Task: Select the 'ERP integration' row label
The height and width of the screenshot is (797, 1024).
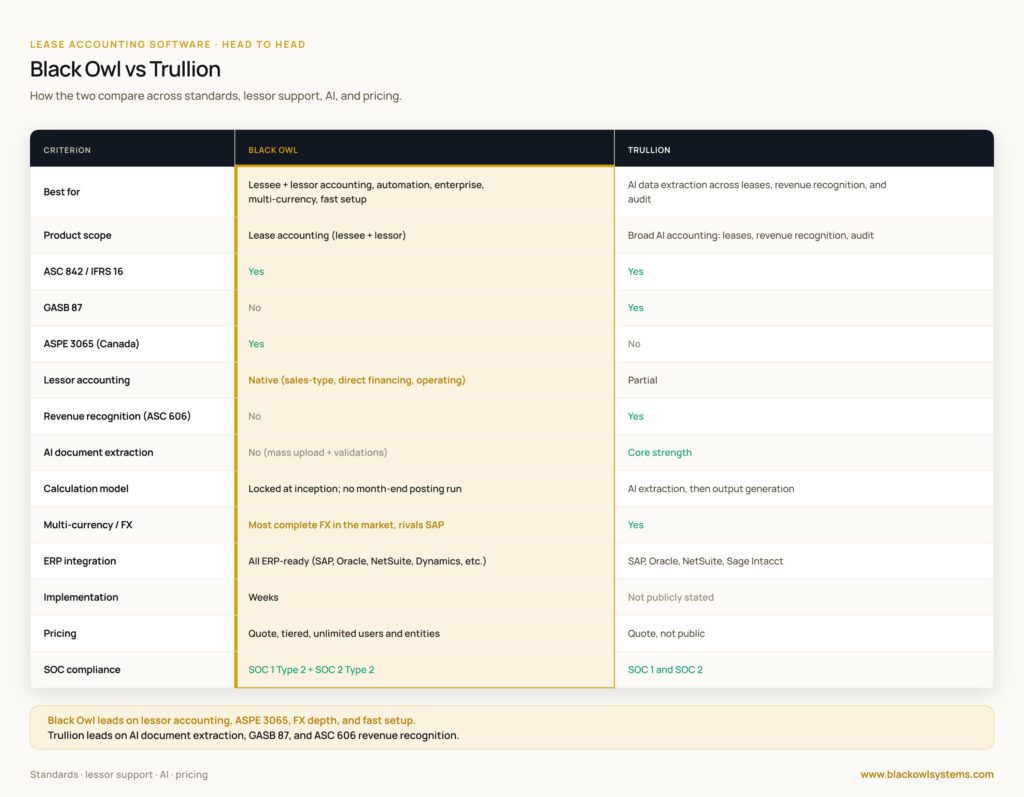Action: pyautogui.click(x=80, y=561)
